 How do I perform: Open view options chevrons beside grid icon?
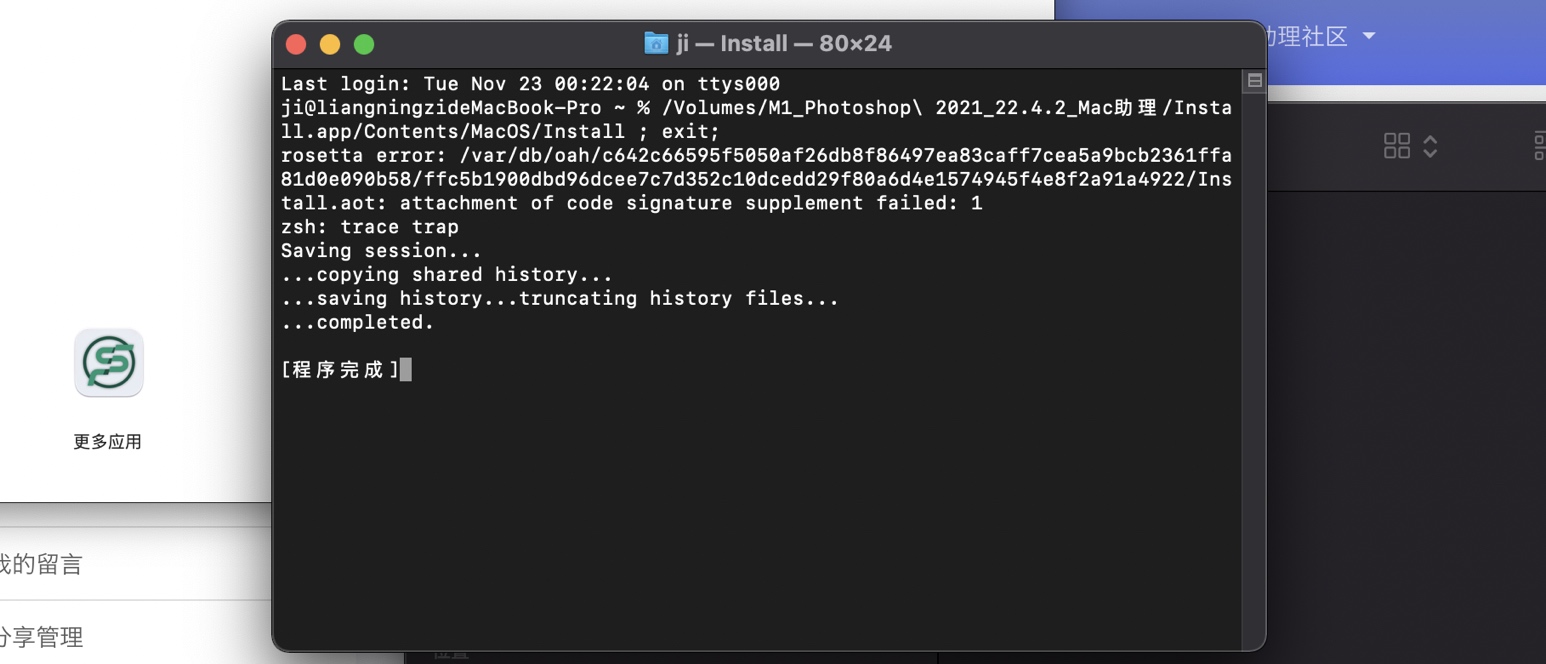click(x=1430, y=146)
